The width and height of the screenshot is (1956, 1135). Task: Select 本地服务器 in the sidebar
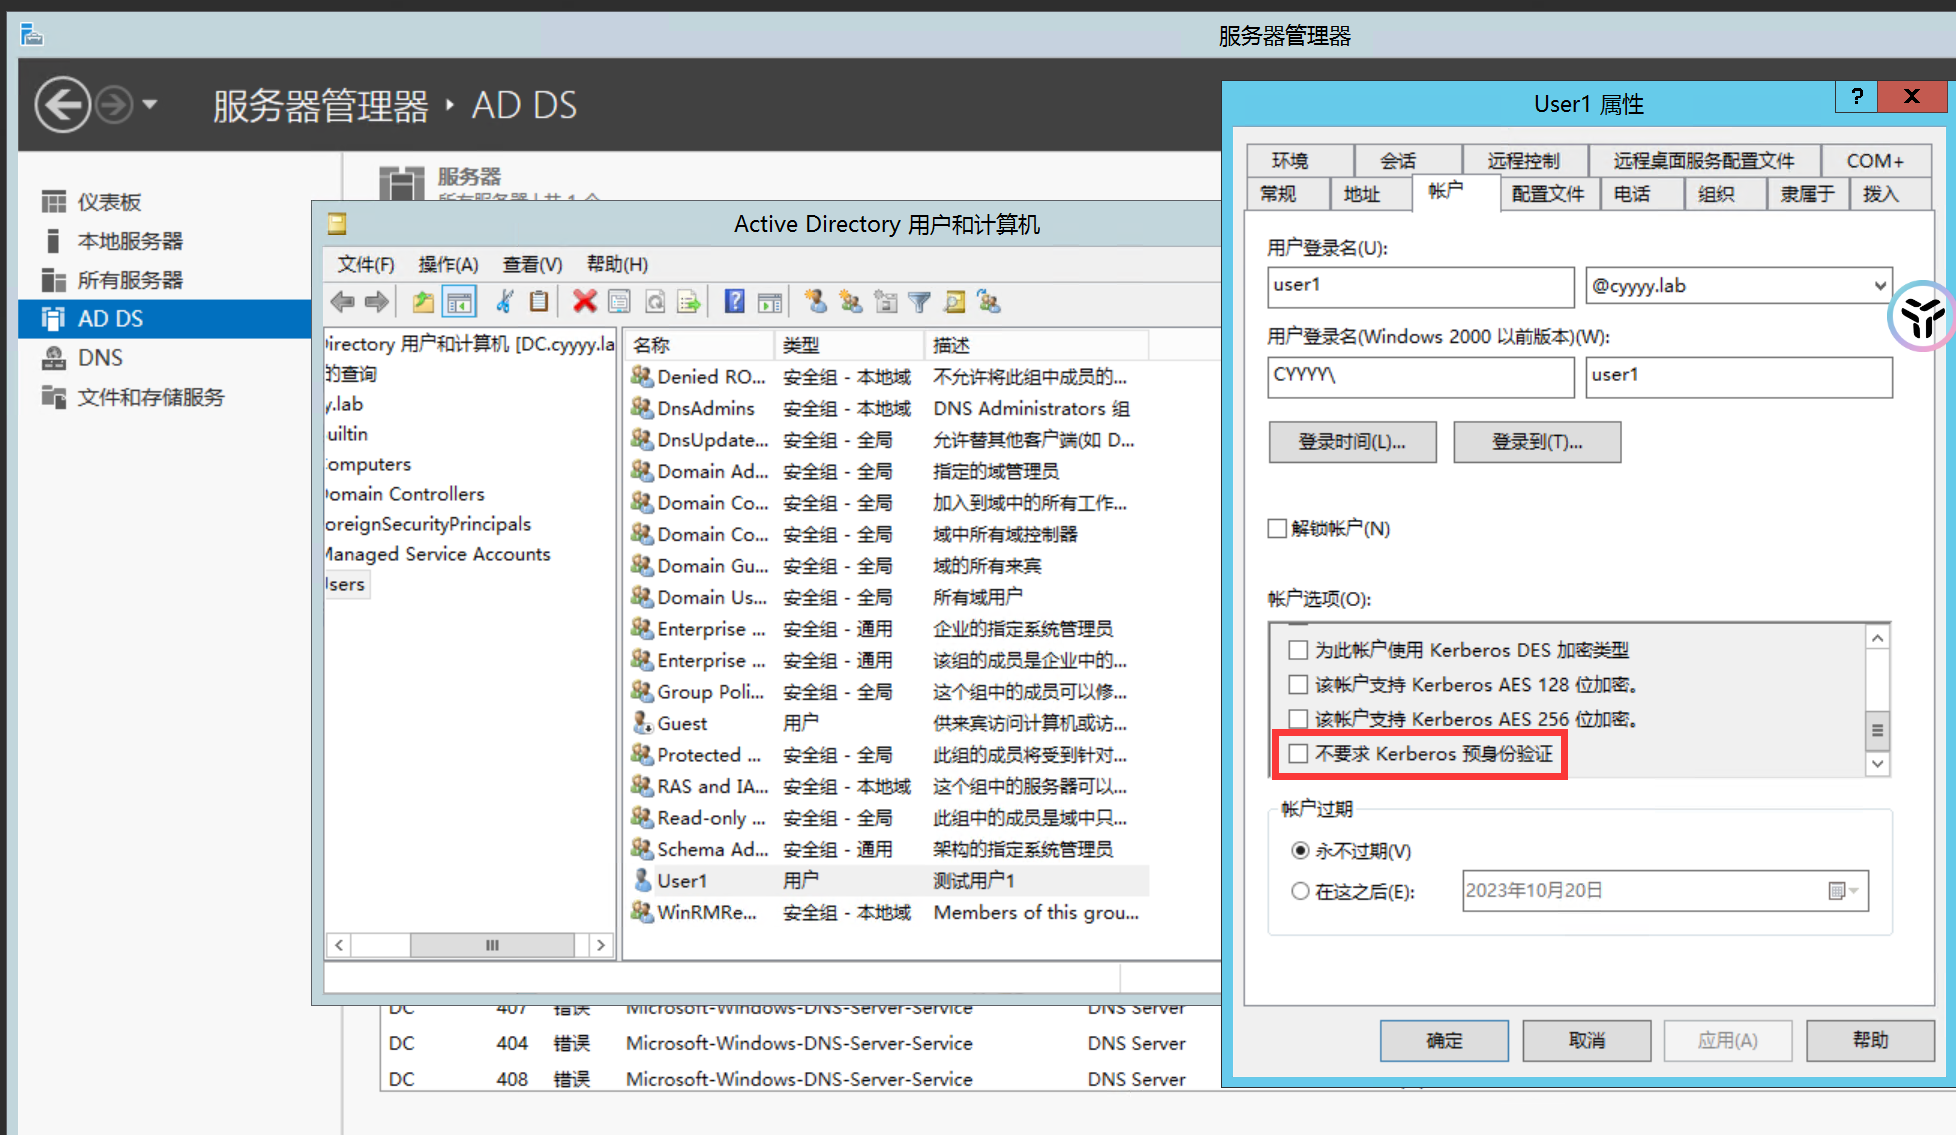[130, 241]
